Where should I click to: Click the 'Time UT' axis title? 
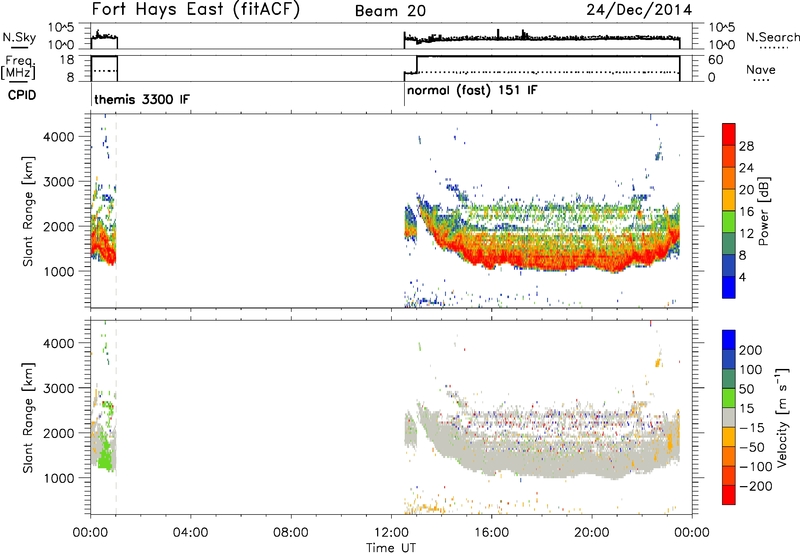[x=391, y=548]
